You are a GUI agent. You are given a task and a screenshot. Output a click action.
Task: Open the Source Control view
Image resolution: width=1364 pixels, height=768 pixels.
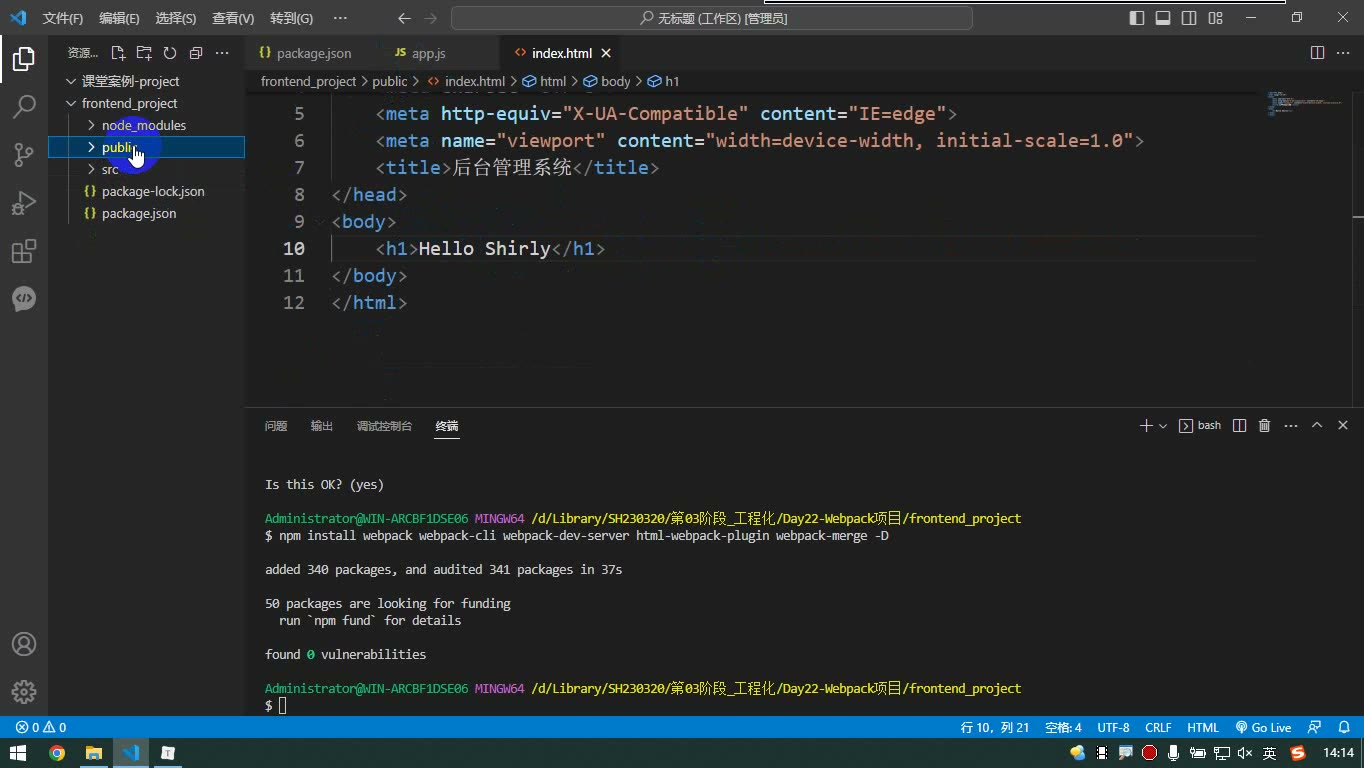pyautogui.click(x=24, y=154)
